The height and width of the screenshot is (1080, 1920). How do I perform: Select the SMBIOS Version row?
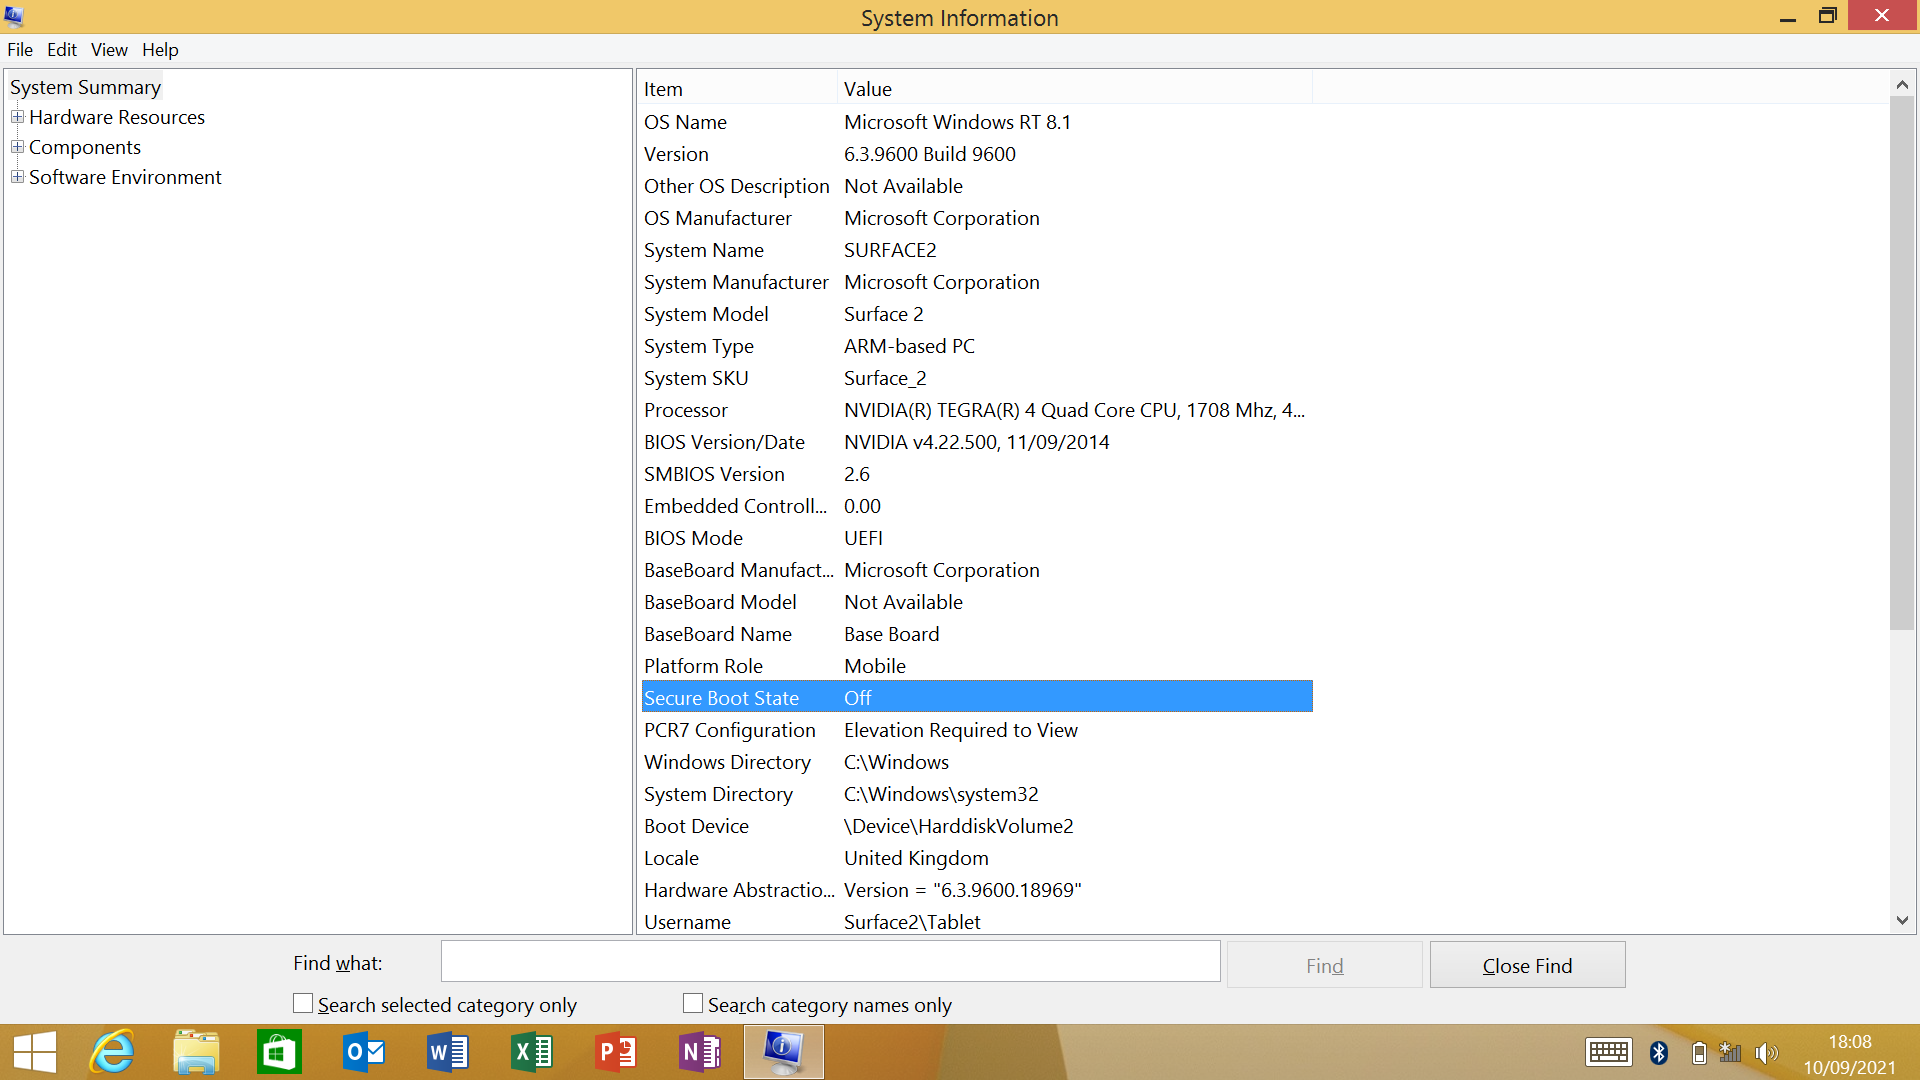976,474
